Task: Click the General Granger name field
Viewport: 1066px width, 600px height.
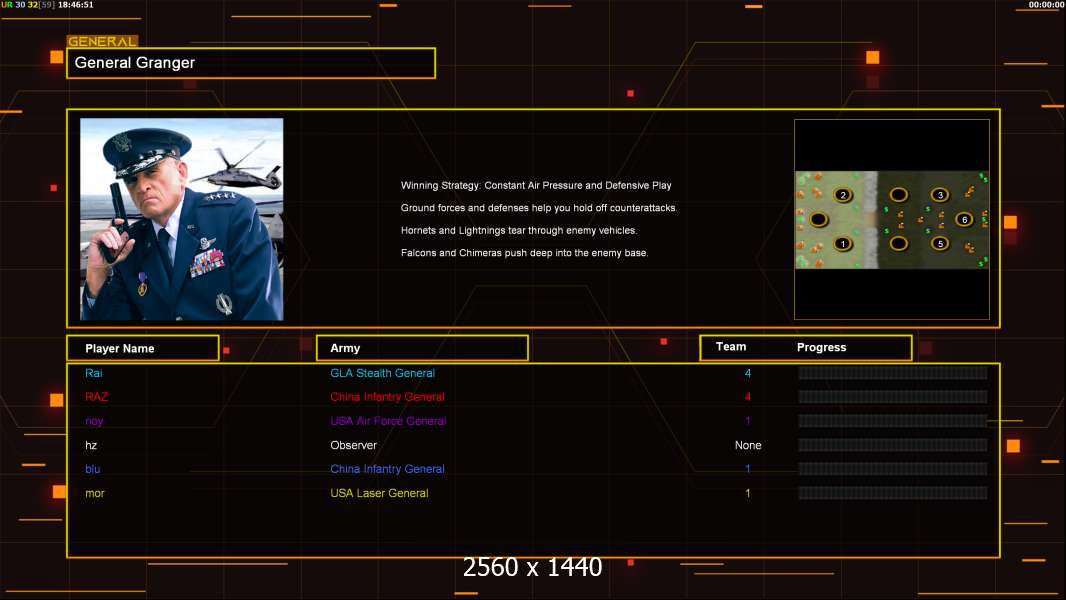Action: coord(251,63)
